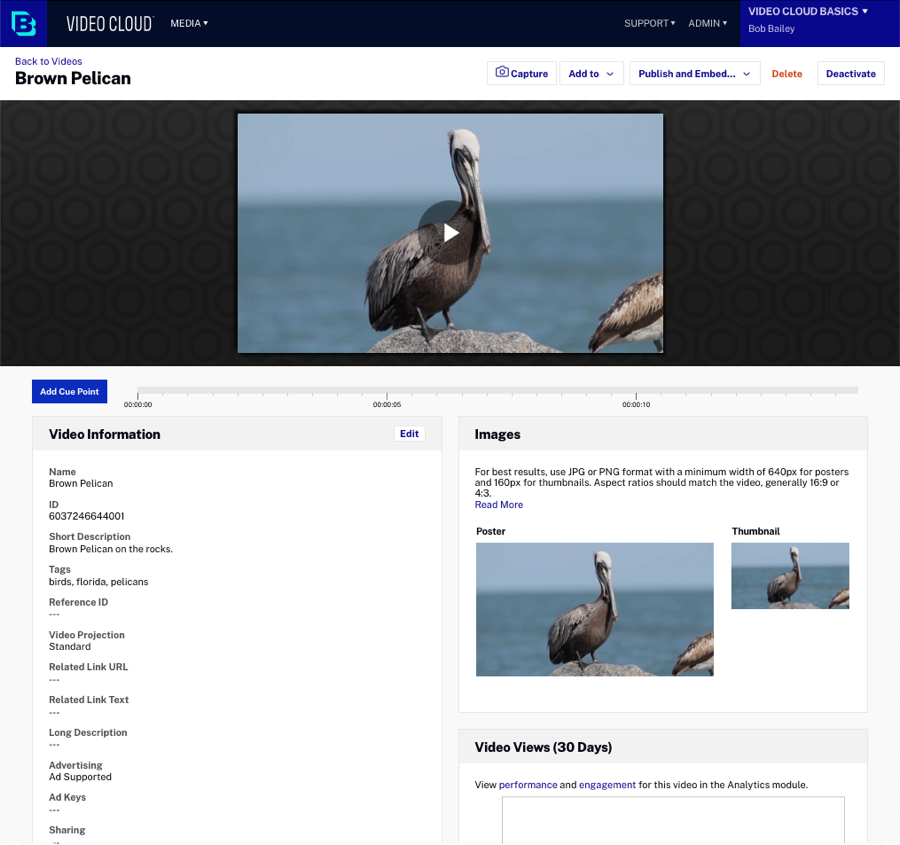This screenshot has width=900, height=845.
Task: Click the Brightcove logo icon
Action: pos(23,23)
